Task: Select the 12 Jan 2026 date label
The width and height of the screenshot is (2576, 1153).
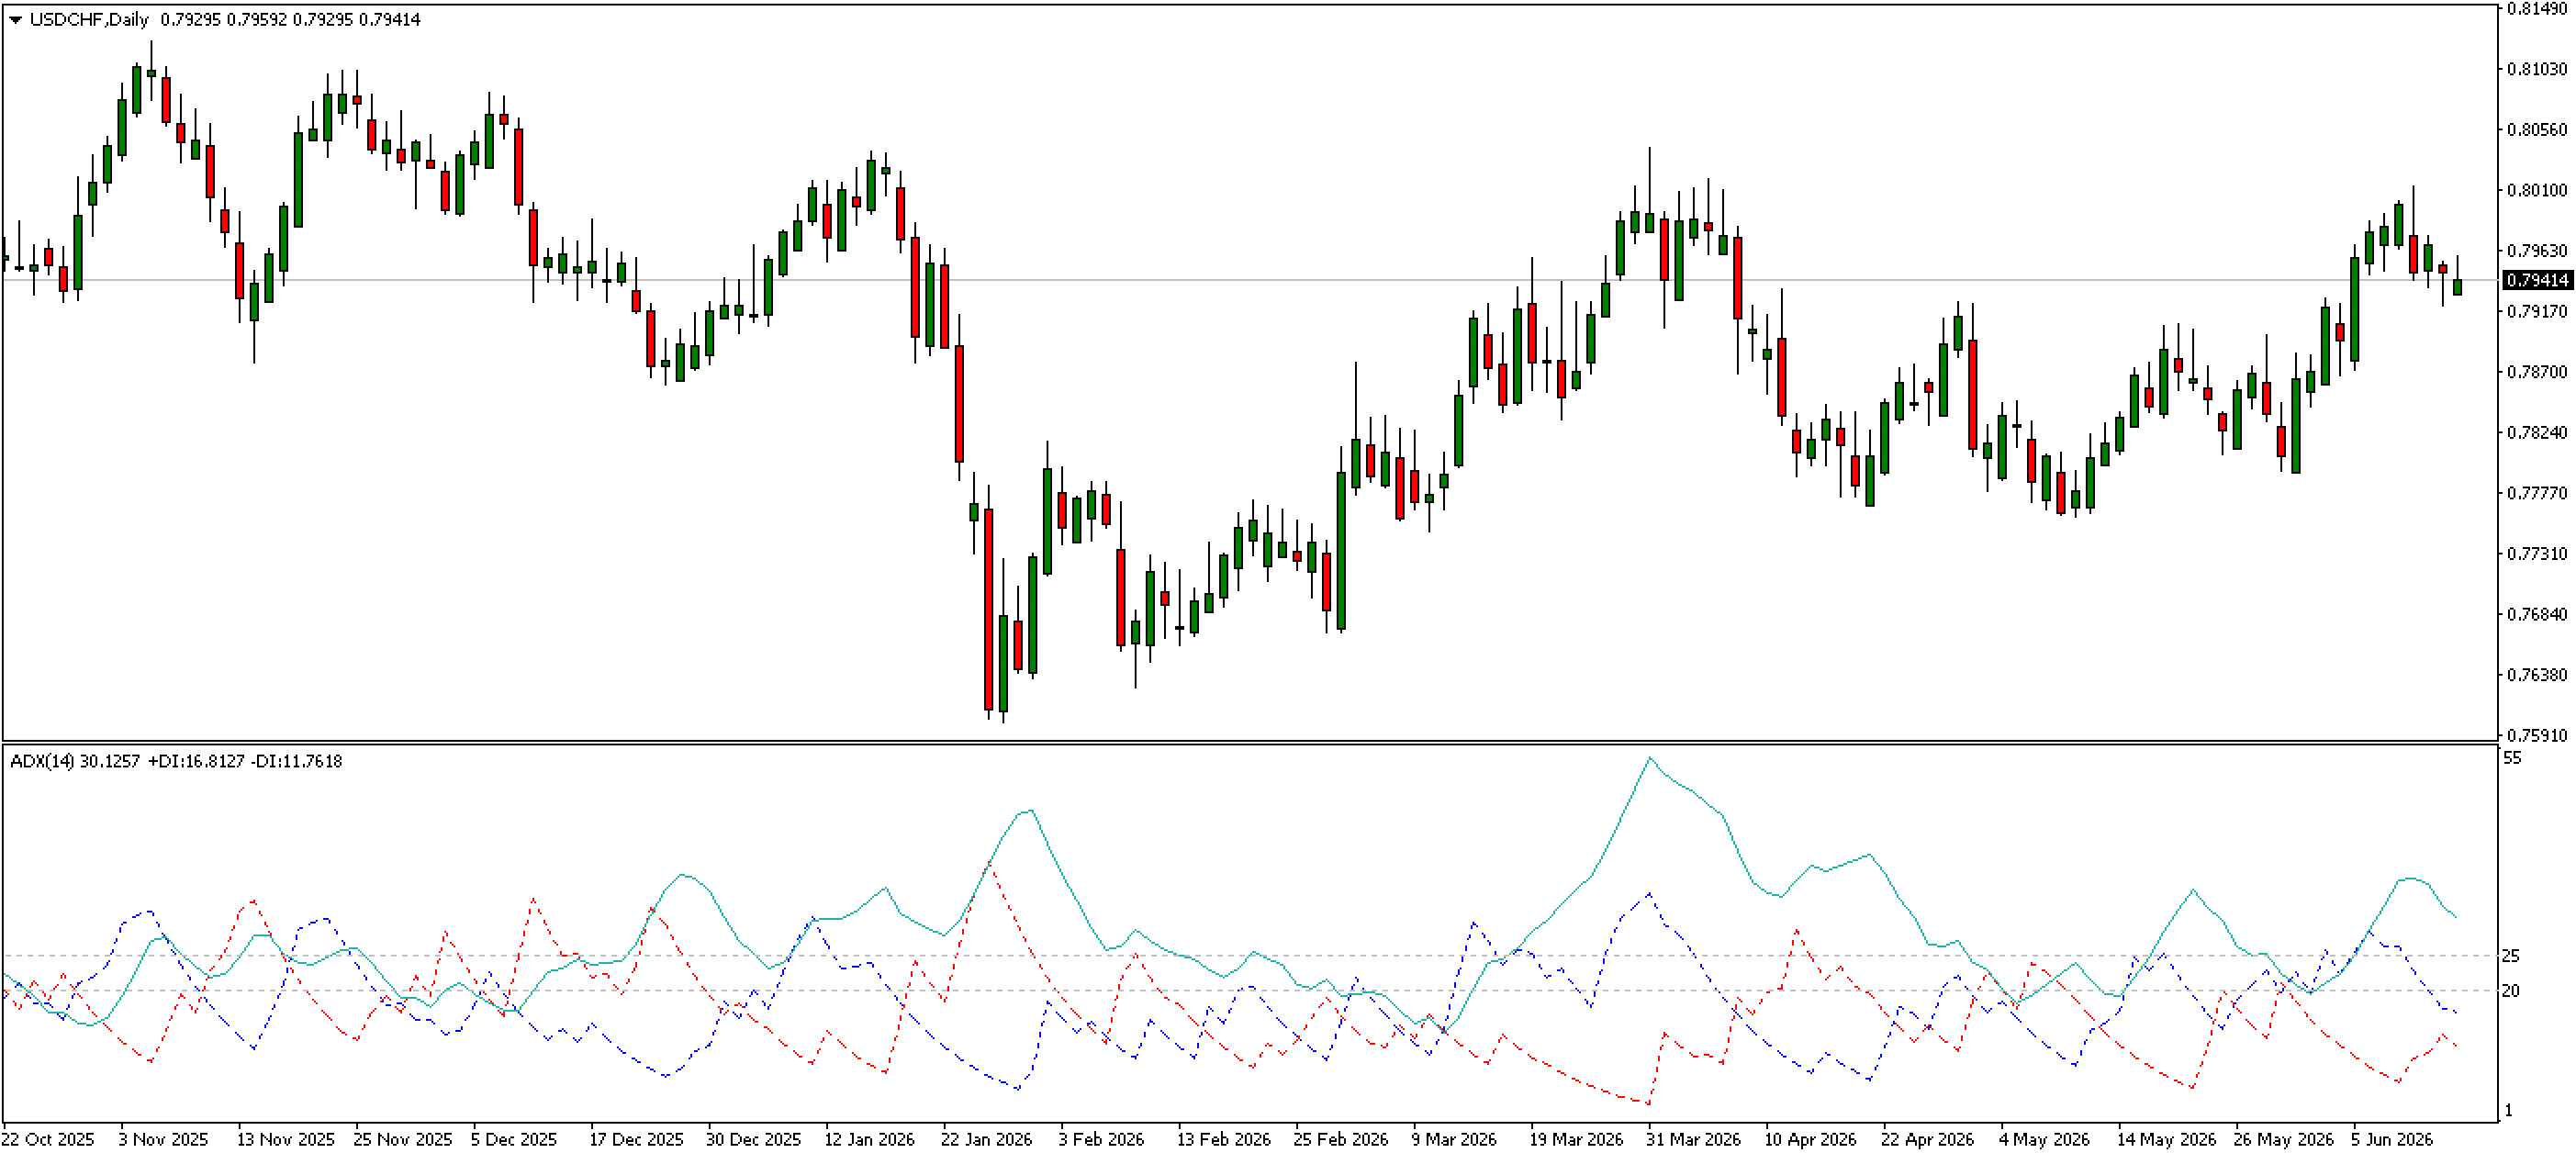Action: 869,1140
